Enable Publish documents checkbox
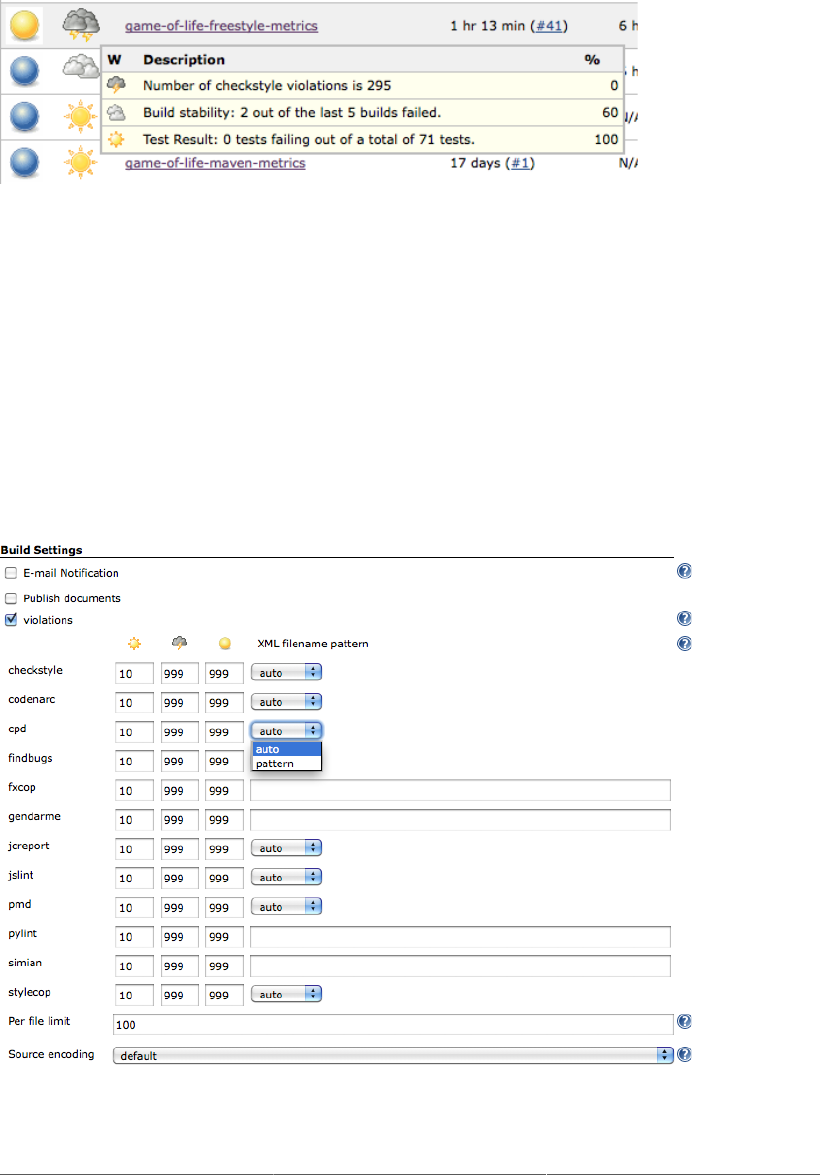 pyautogui.click(x=11, y=598)
